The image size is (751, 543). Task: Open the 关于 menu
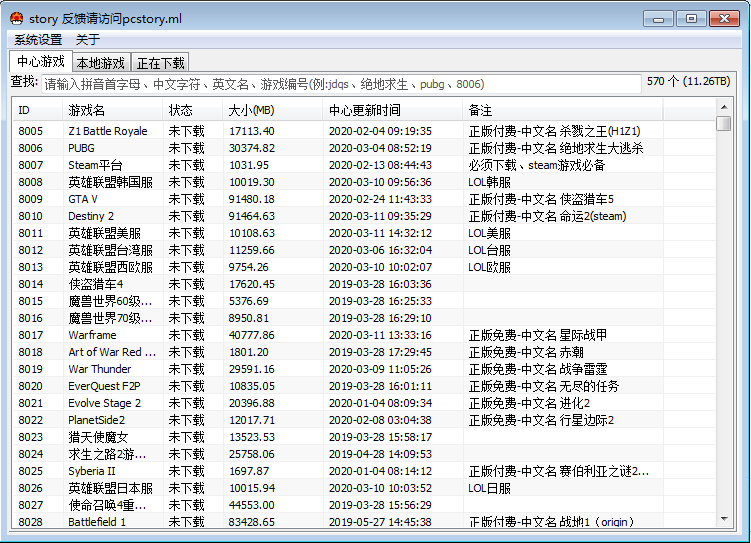point(88,40)
